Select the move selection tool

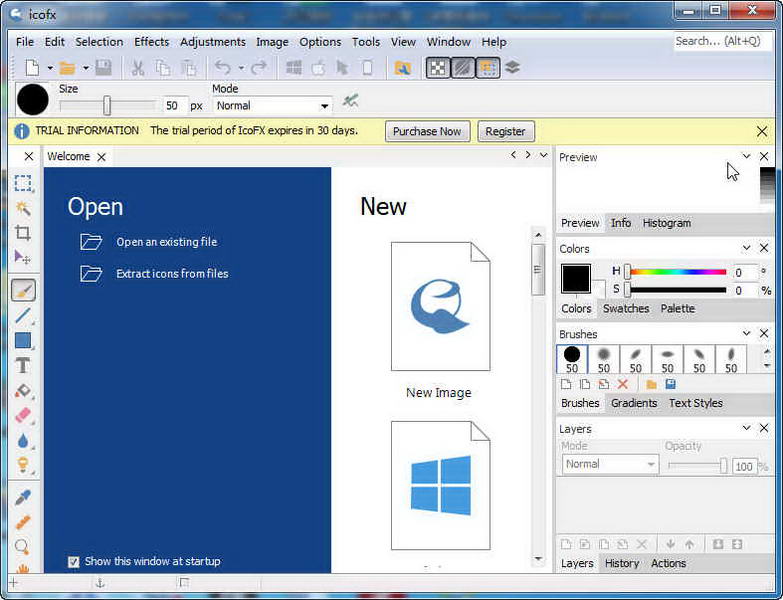pyautogui.click(x=23, y=258)
